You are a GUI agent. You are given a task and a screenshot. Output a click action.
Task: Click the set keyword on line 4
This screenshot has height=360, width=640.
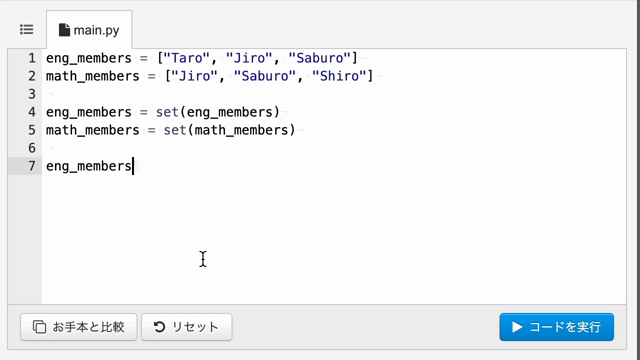[167, 112]
